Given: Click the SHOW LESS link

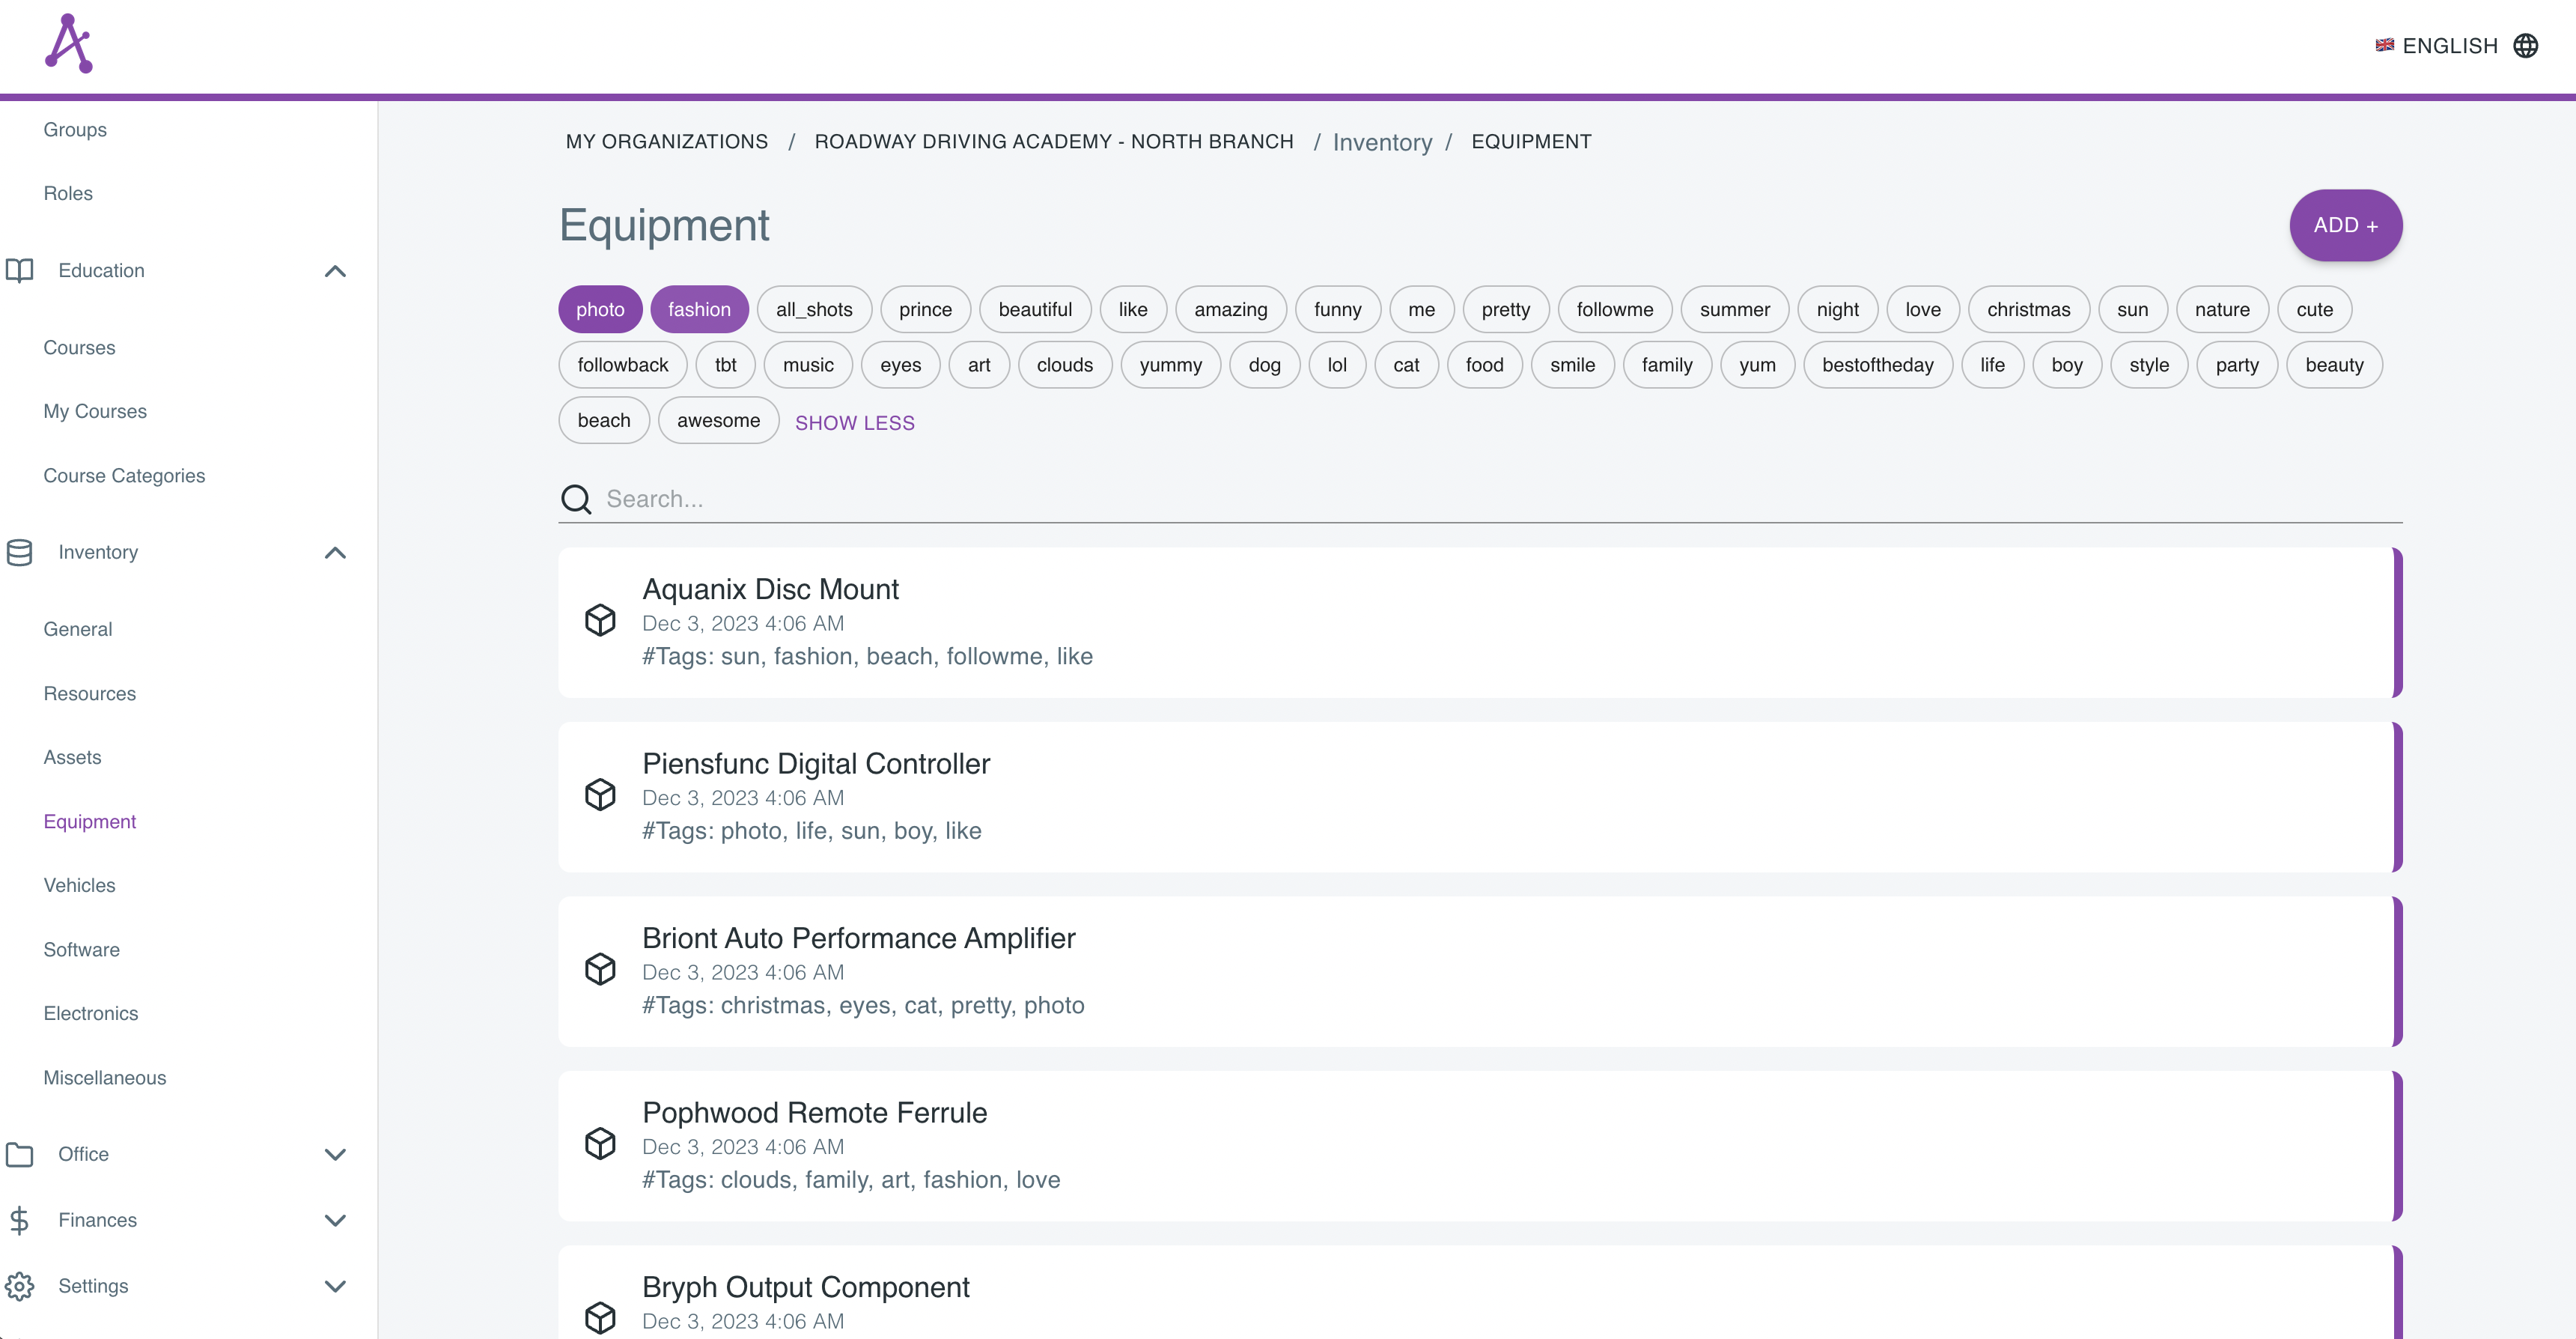Looking at the screenshot, I should tap(854, 423).
